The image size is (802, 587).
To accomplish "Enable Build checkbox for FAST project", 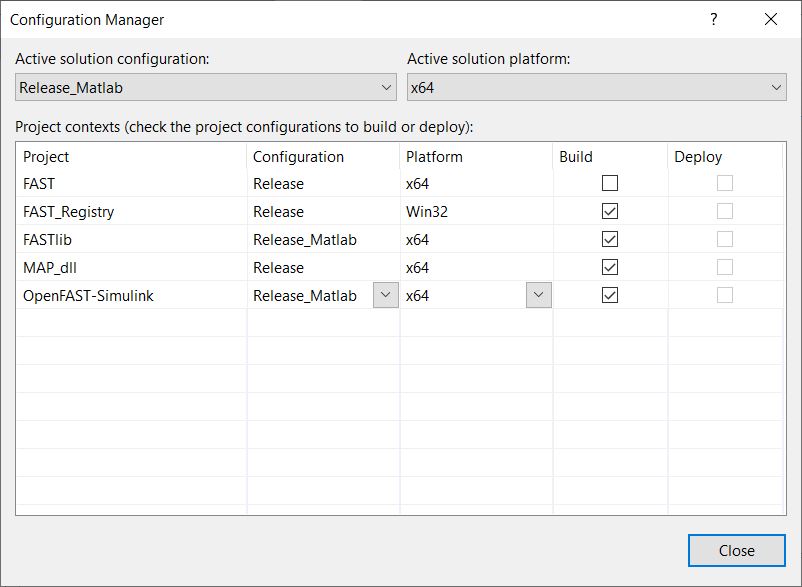I will coord(610,183).
